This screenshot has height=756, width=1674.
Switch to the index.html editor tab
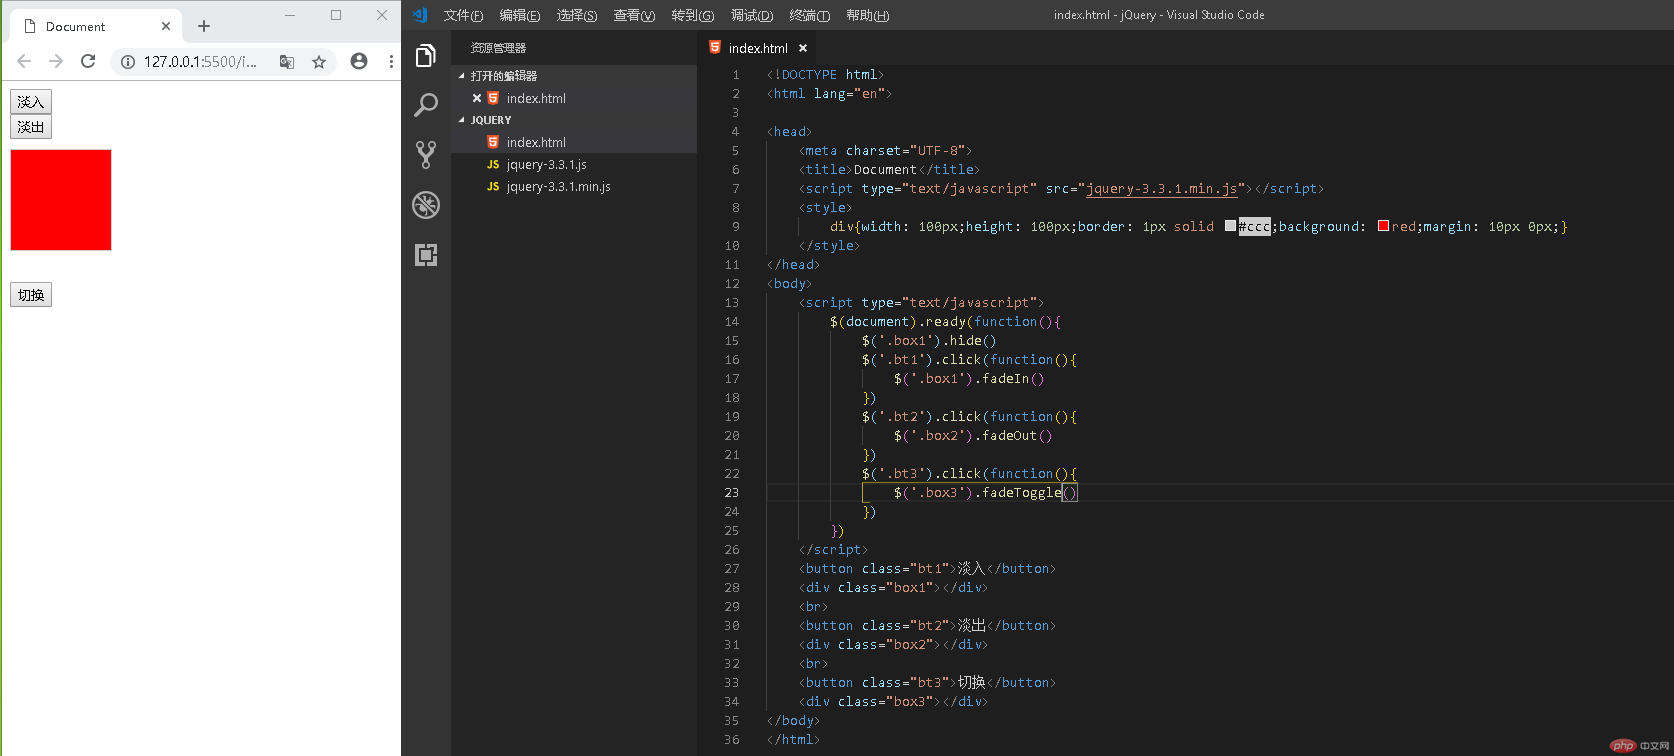(757, 48)
